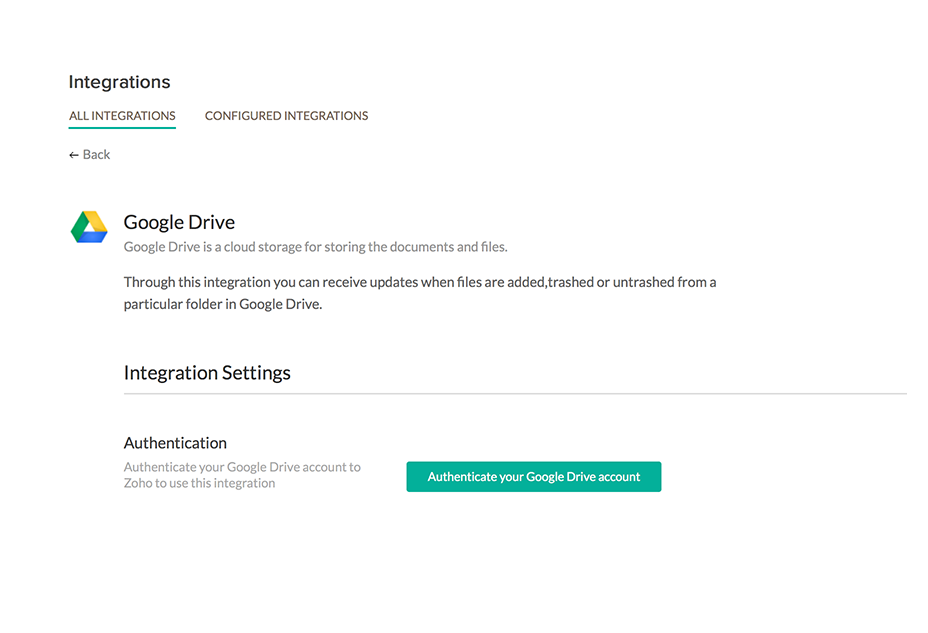Switch to the All Integrations tab
Viewport: 928px width, 633px height.
122,116
